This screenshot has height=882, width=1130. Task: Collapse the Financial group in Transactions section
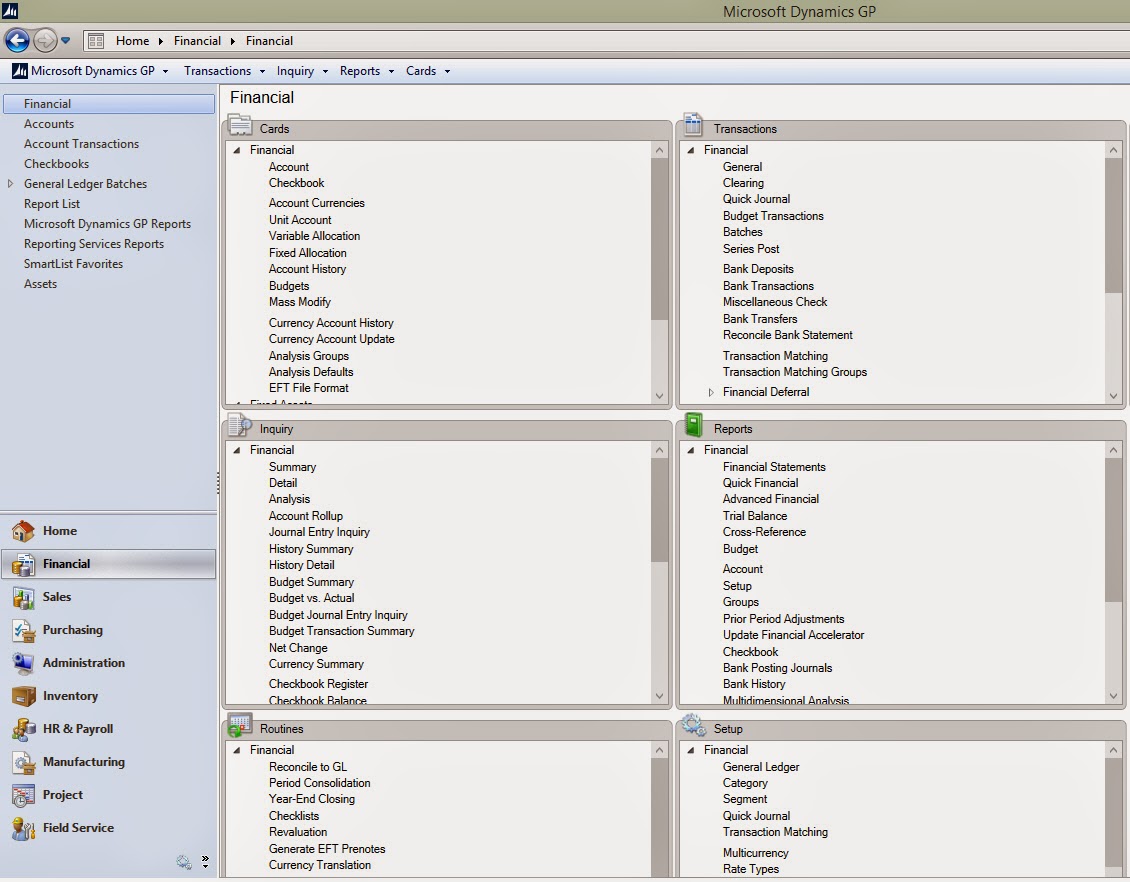690,150
